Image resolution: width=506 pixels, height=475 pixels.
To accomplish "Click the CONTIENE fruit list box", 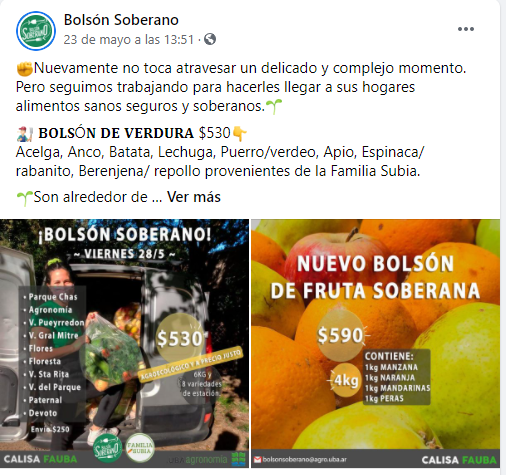I will tap(397, 377).
